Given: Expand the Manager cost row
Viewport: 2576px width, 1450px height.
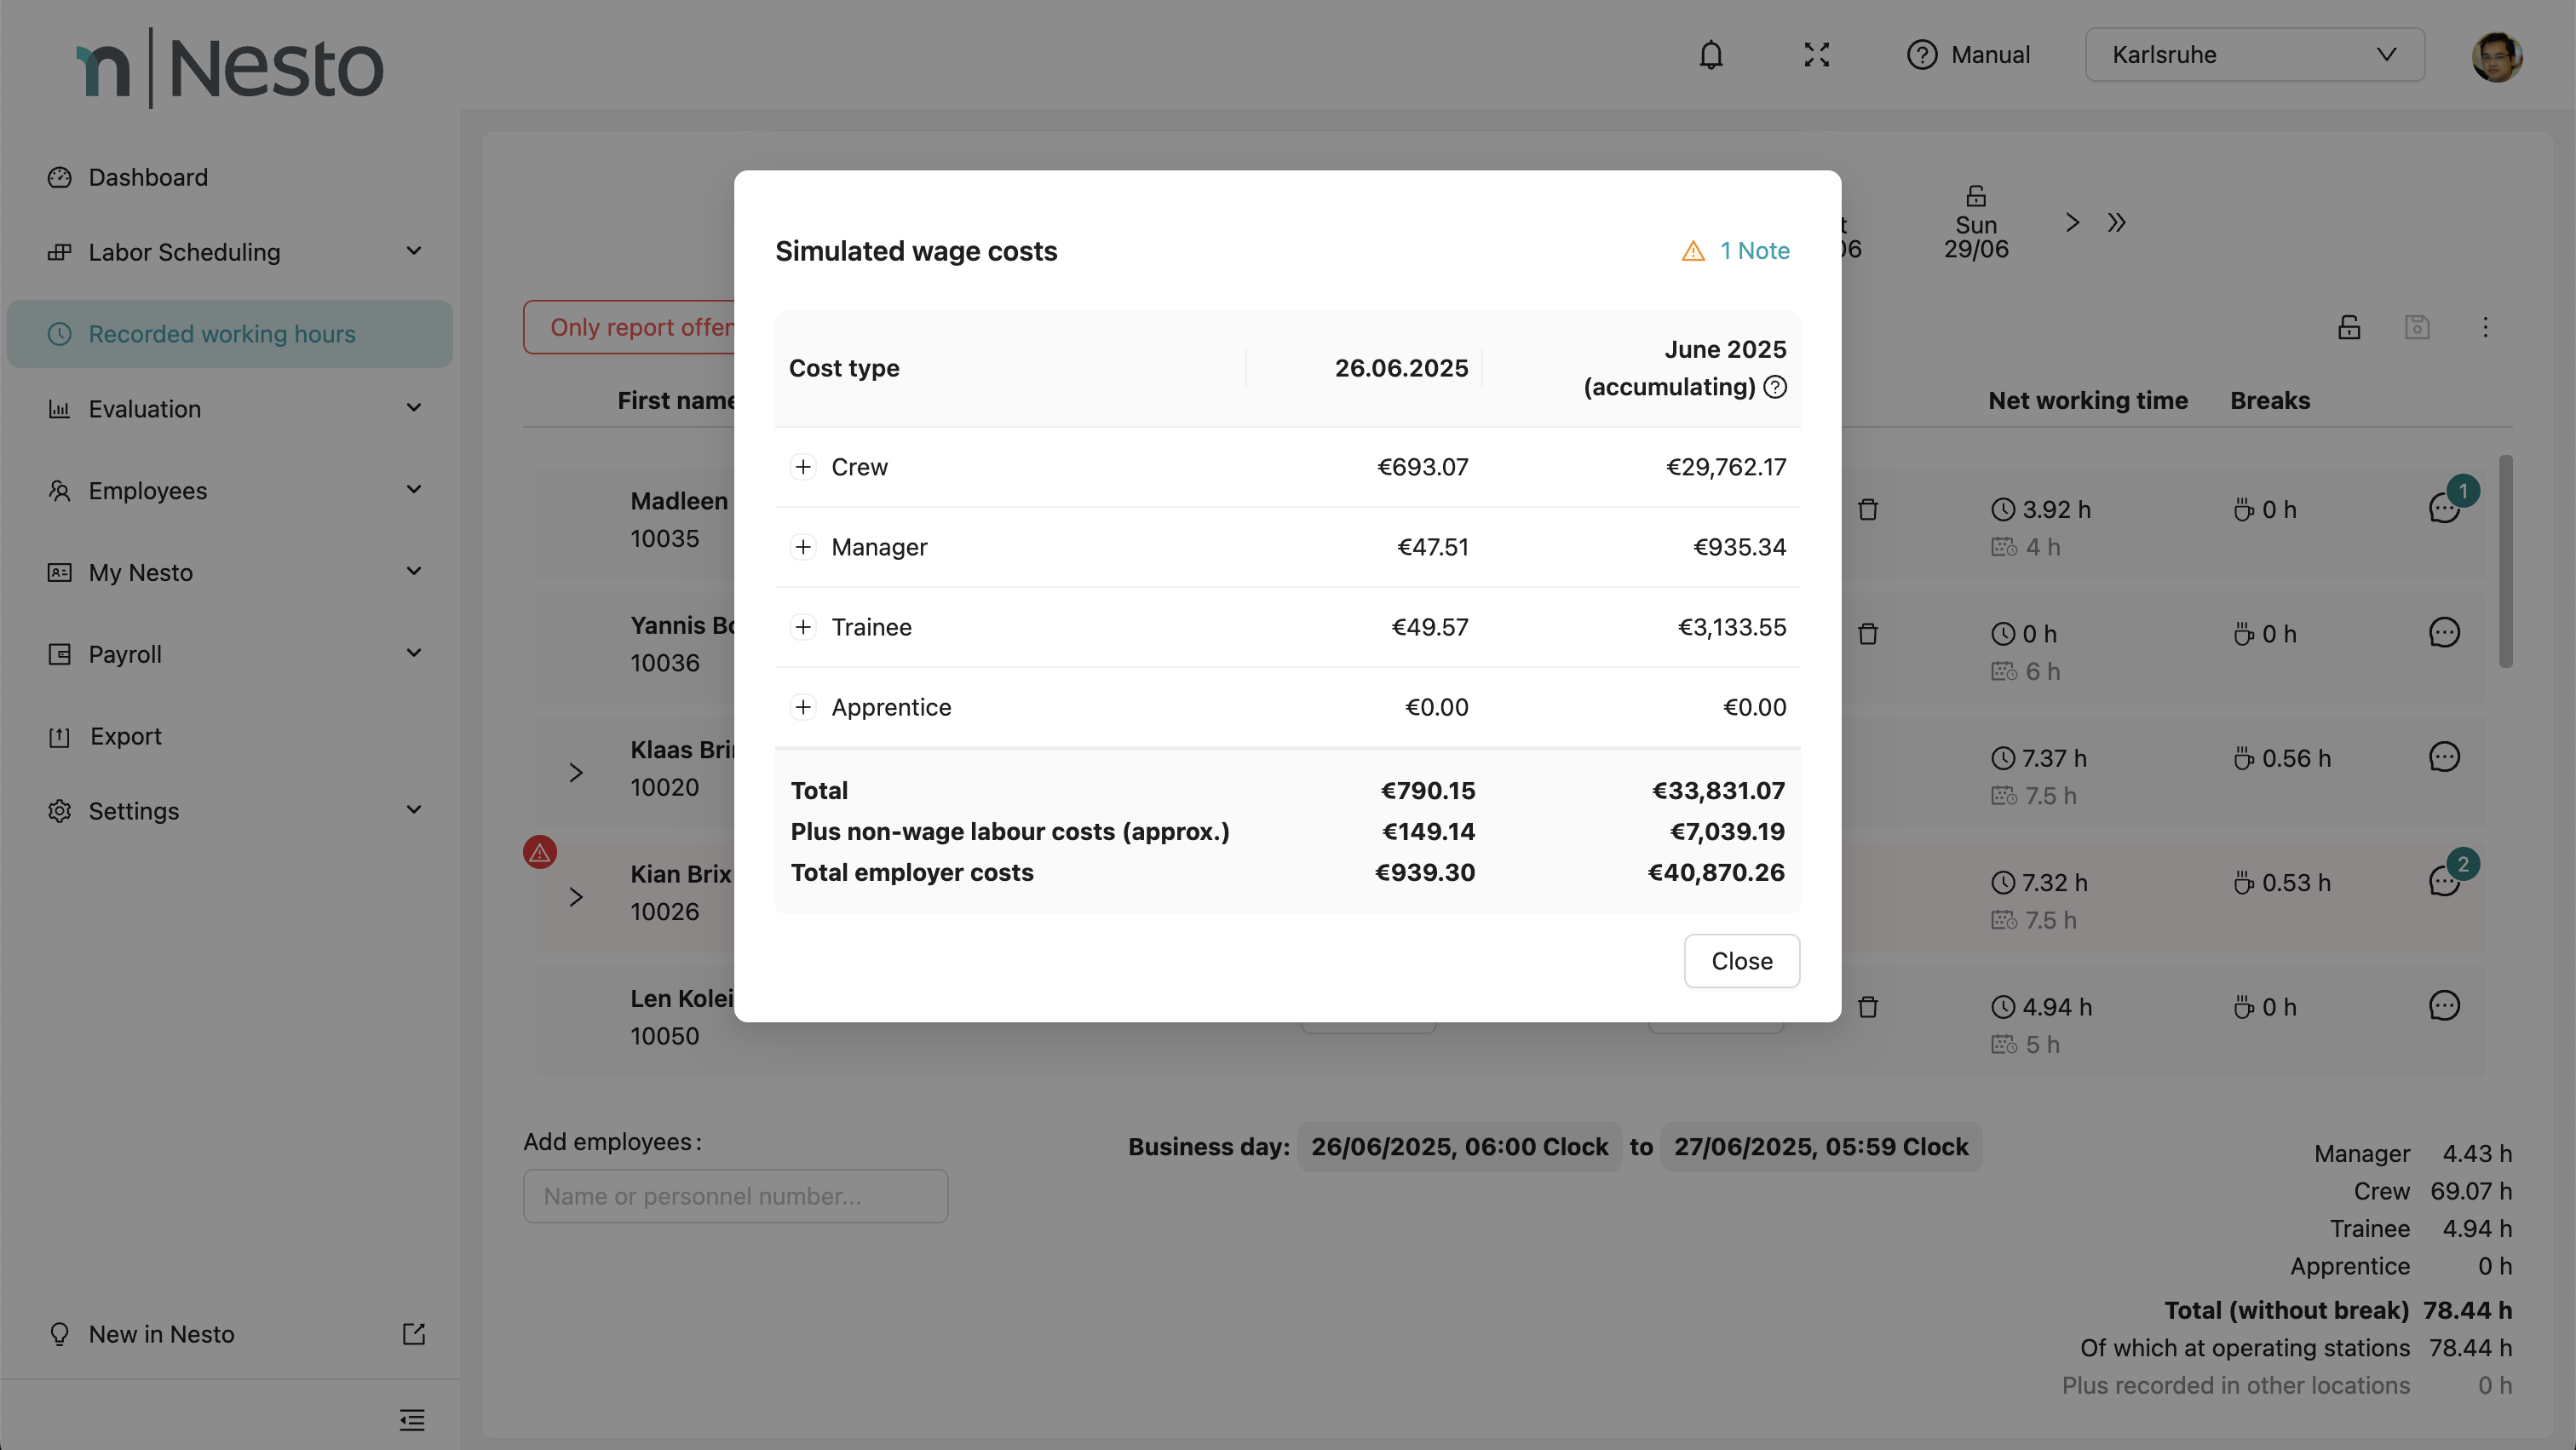Looking at the screenshot, I should [803, 547].
